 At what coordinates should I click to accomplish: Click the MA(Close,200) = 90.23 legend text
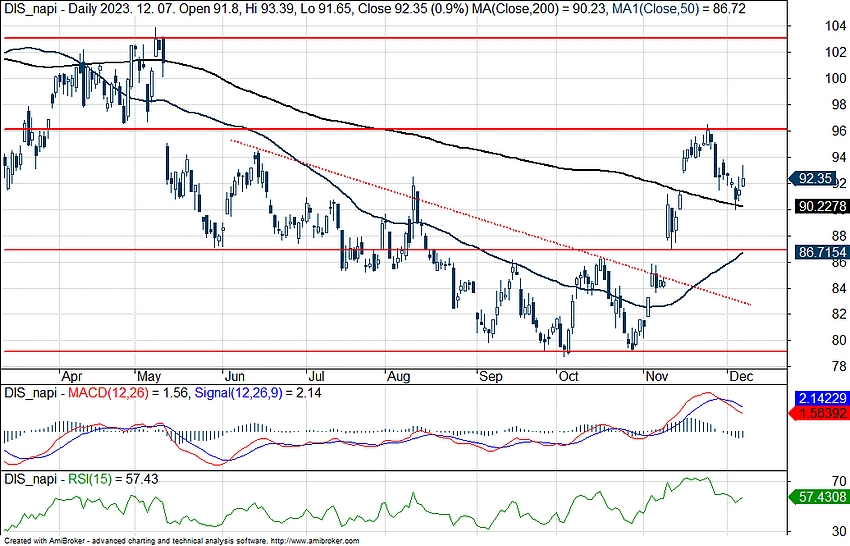538,9
